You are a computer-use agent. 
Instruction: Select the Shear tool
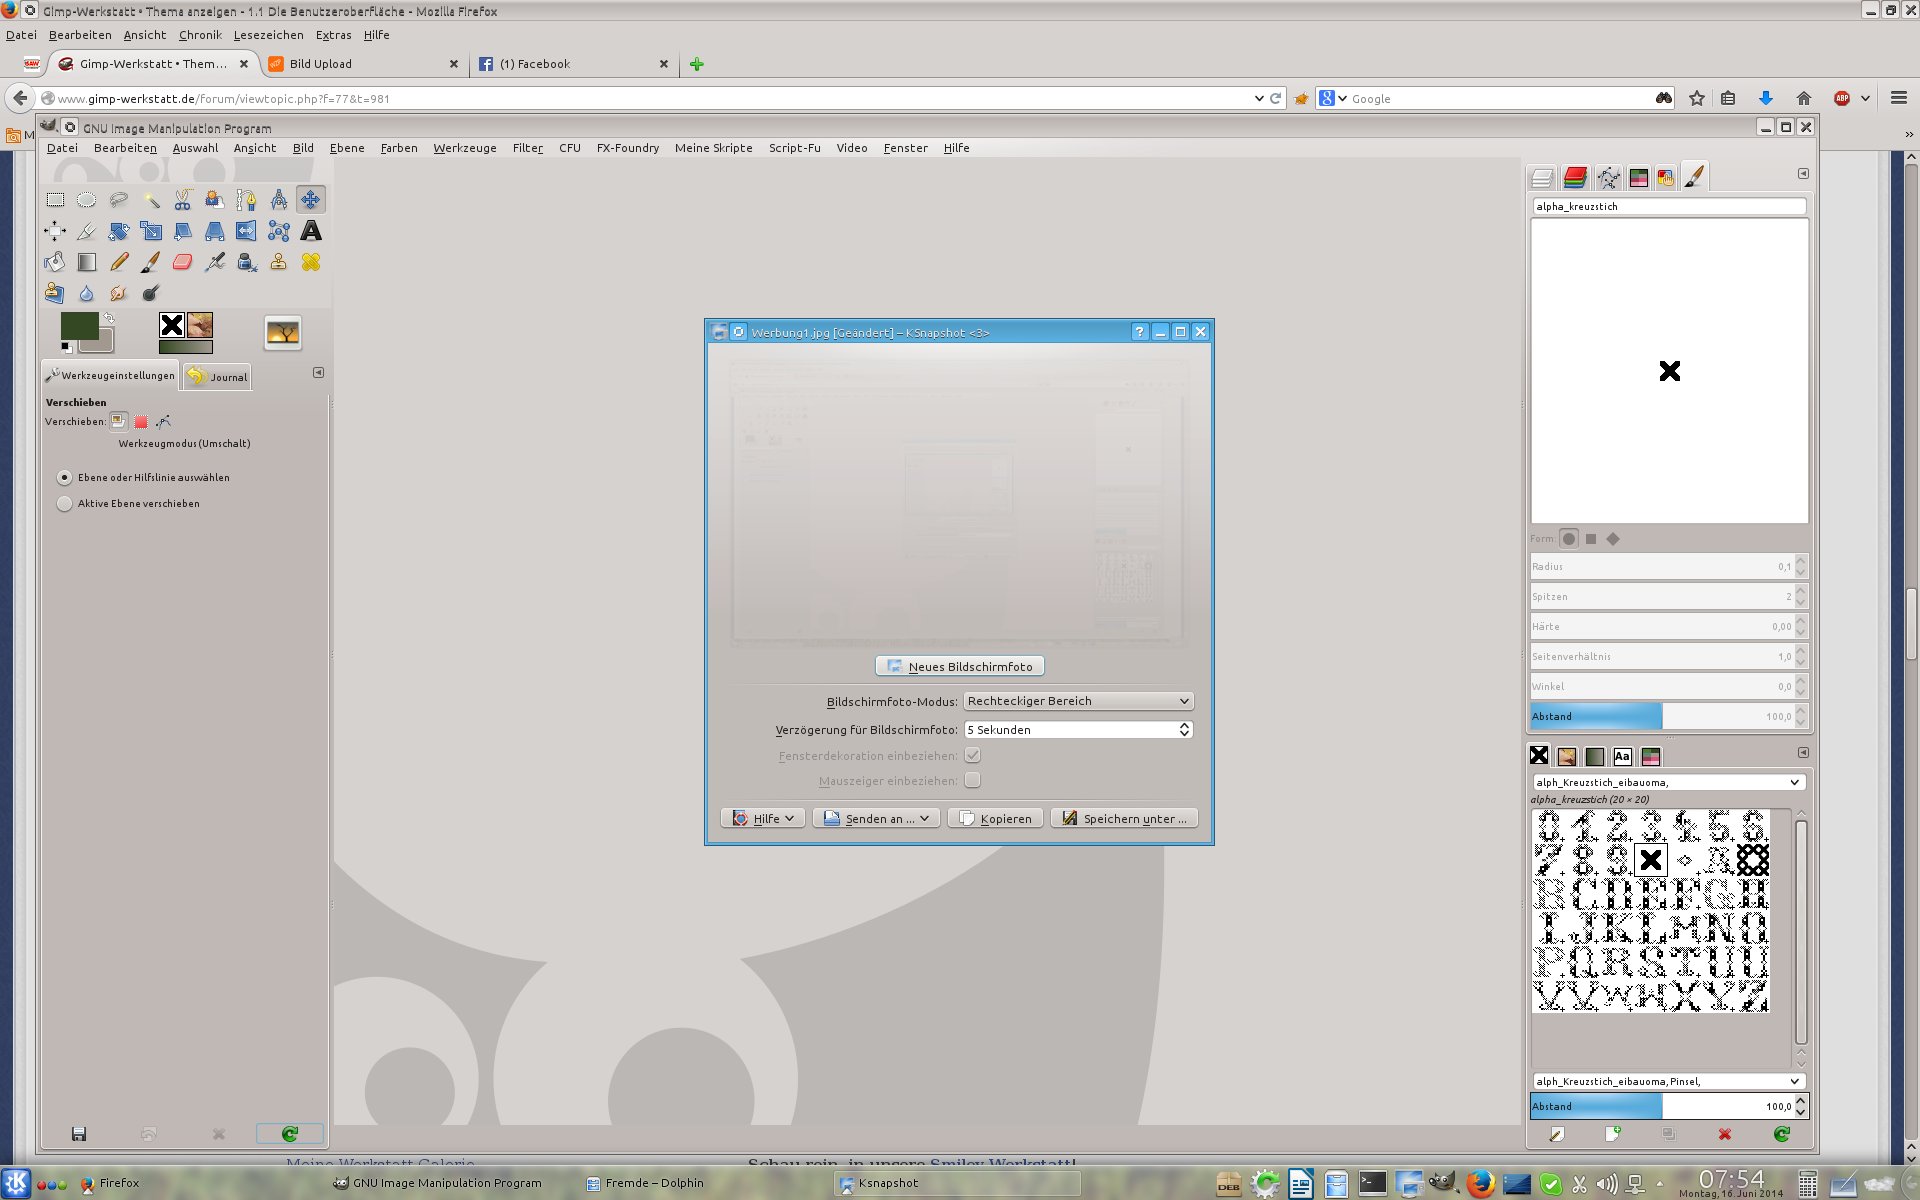[183, 231]
